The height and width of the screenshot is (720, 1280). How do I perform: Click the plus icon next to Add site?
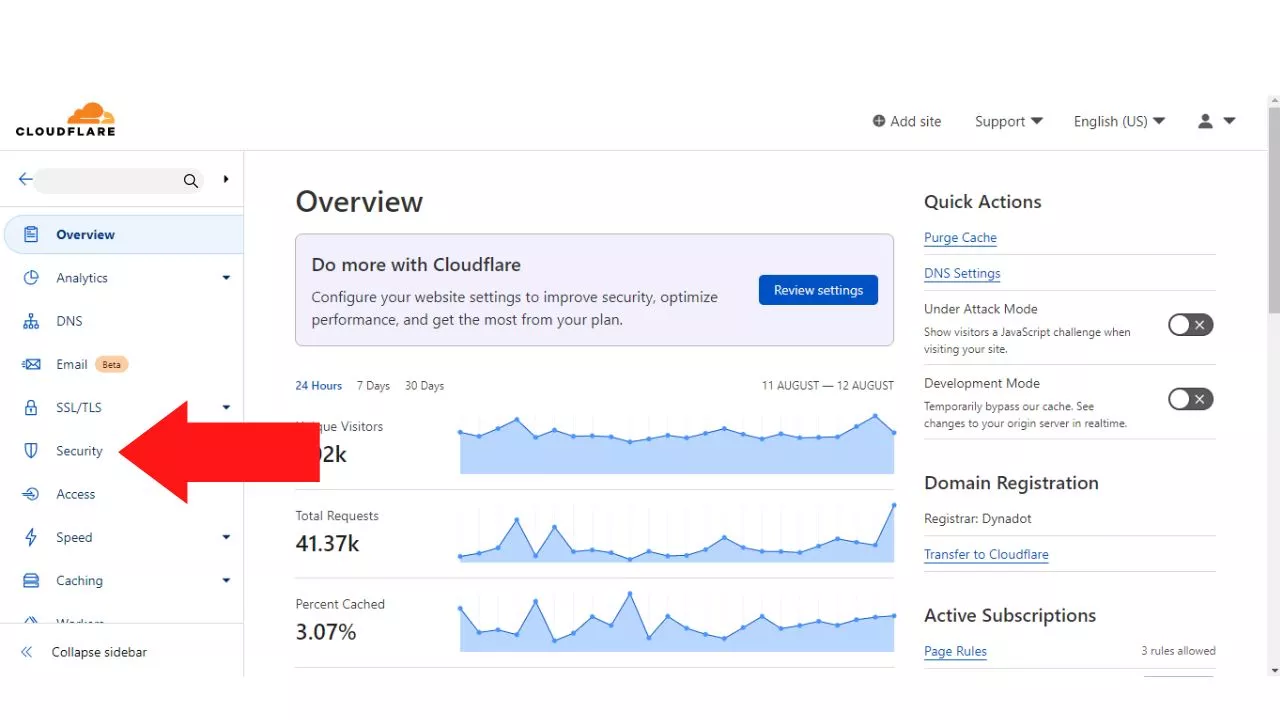879,121
